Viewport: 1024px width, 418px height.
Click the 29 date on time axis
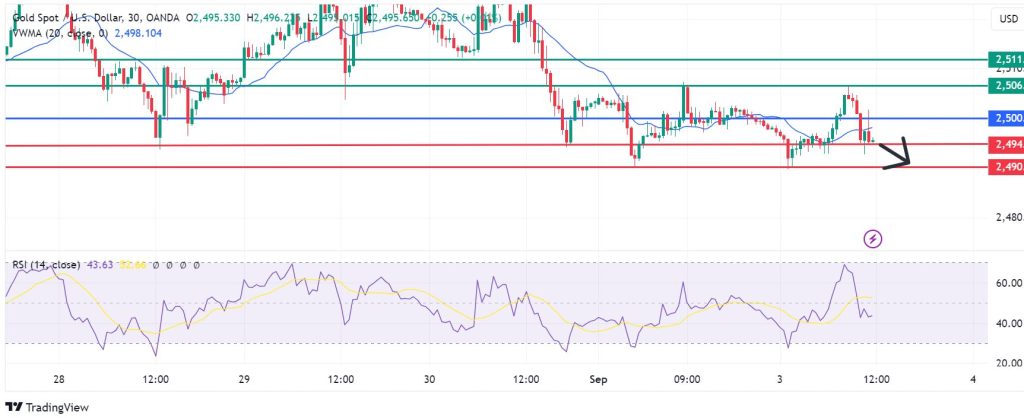244,379
